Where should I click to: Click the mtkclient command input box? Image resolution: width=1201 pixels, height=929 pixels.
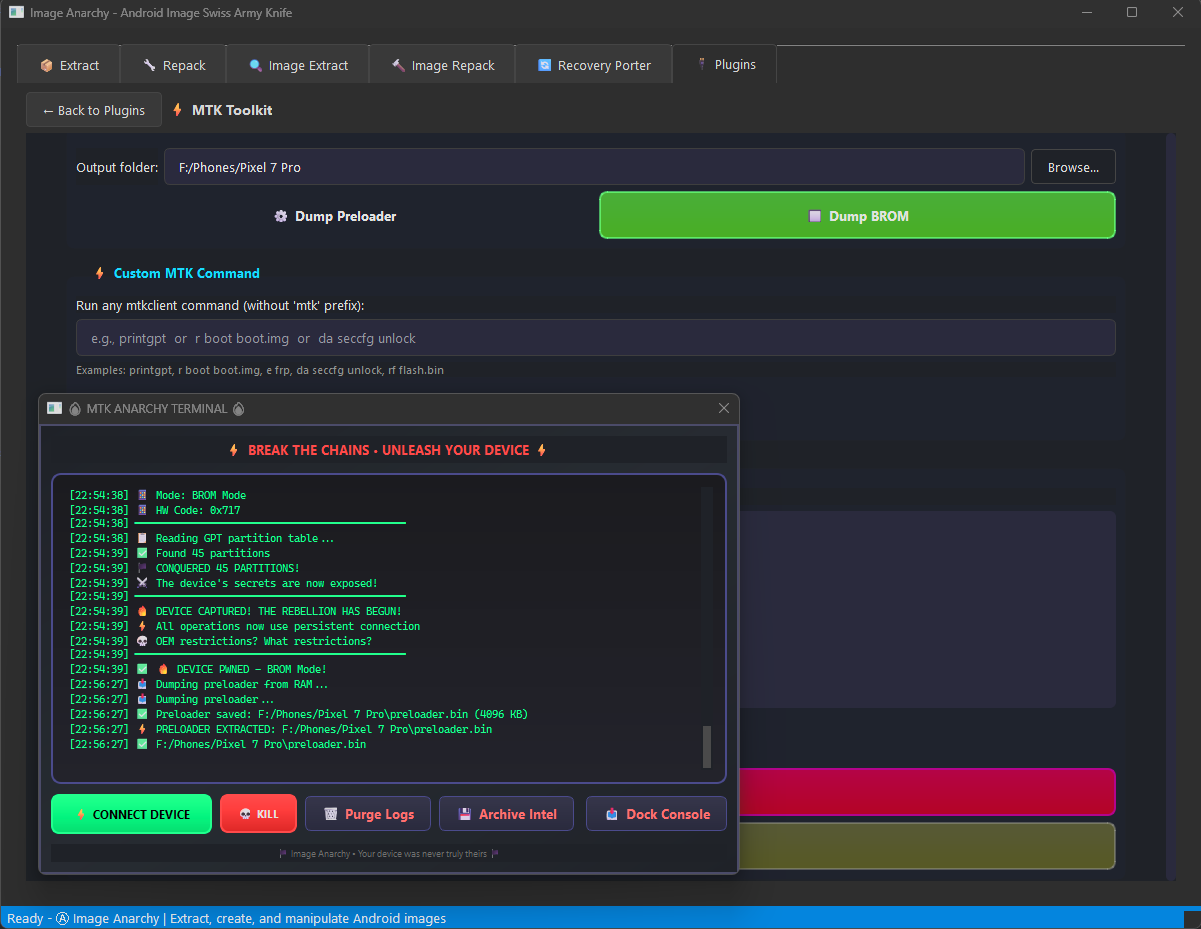pyautogui.click(x=595, y=337)
